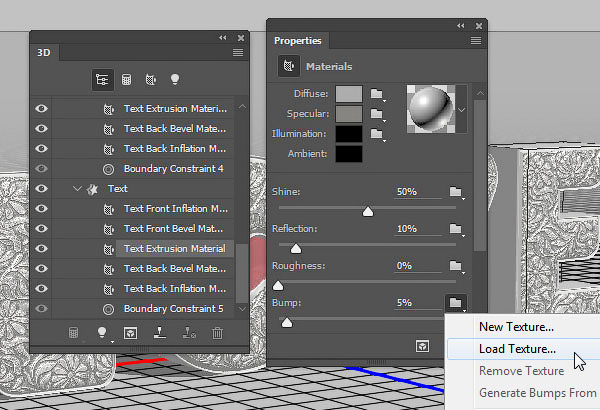The height and width of the screenshot is (410, 600).
Task: Select the Properties tab
Action: (298, 41)
